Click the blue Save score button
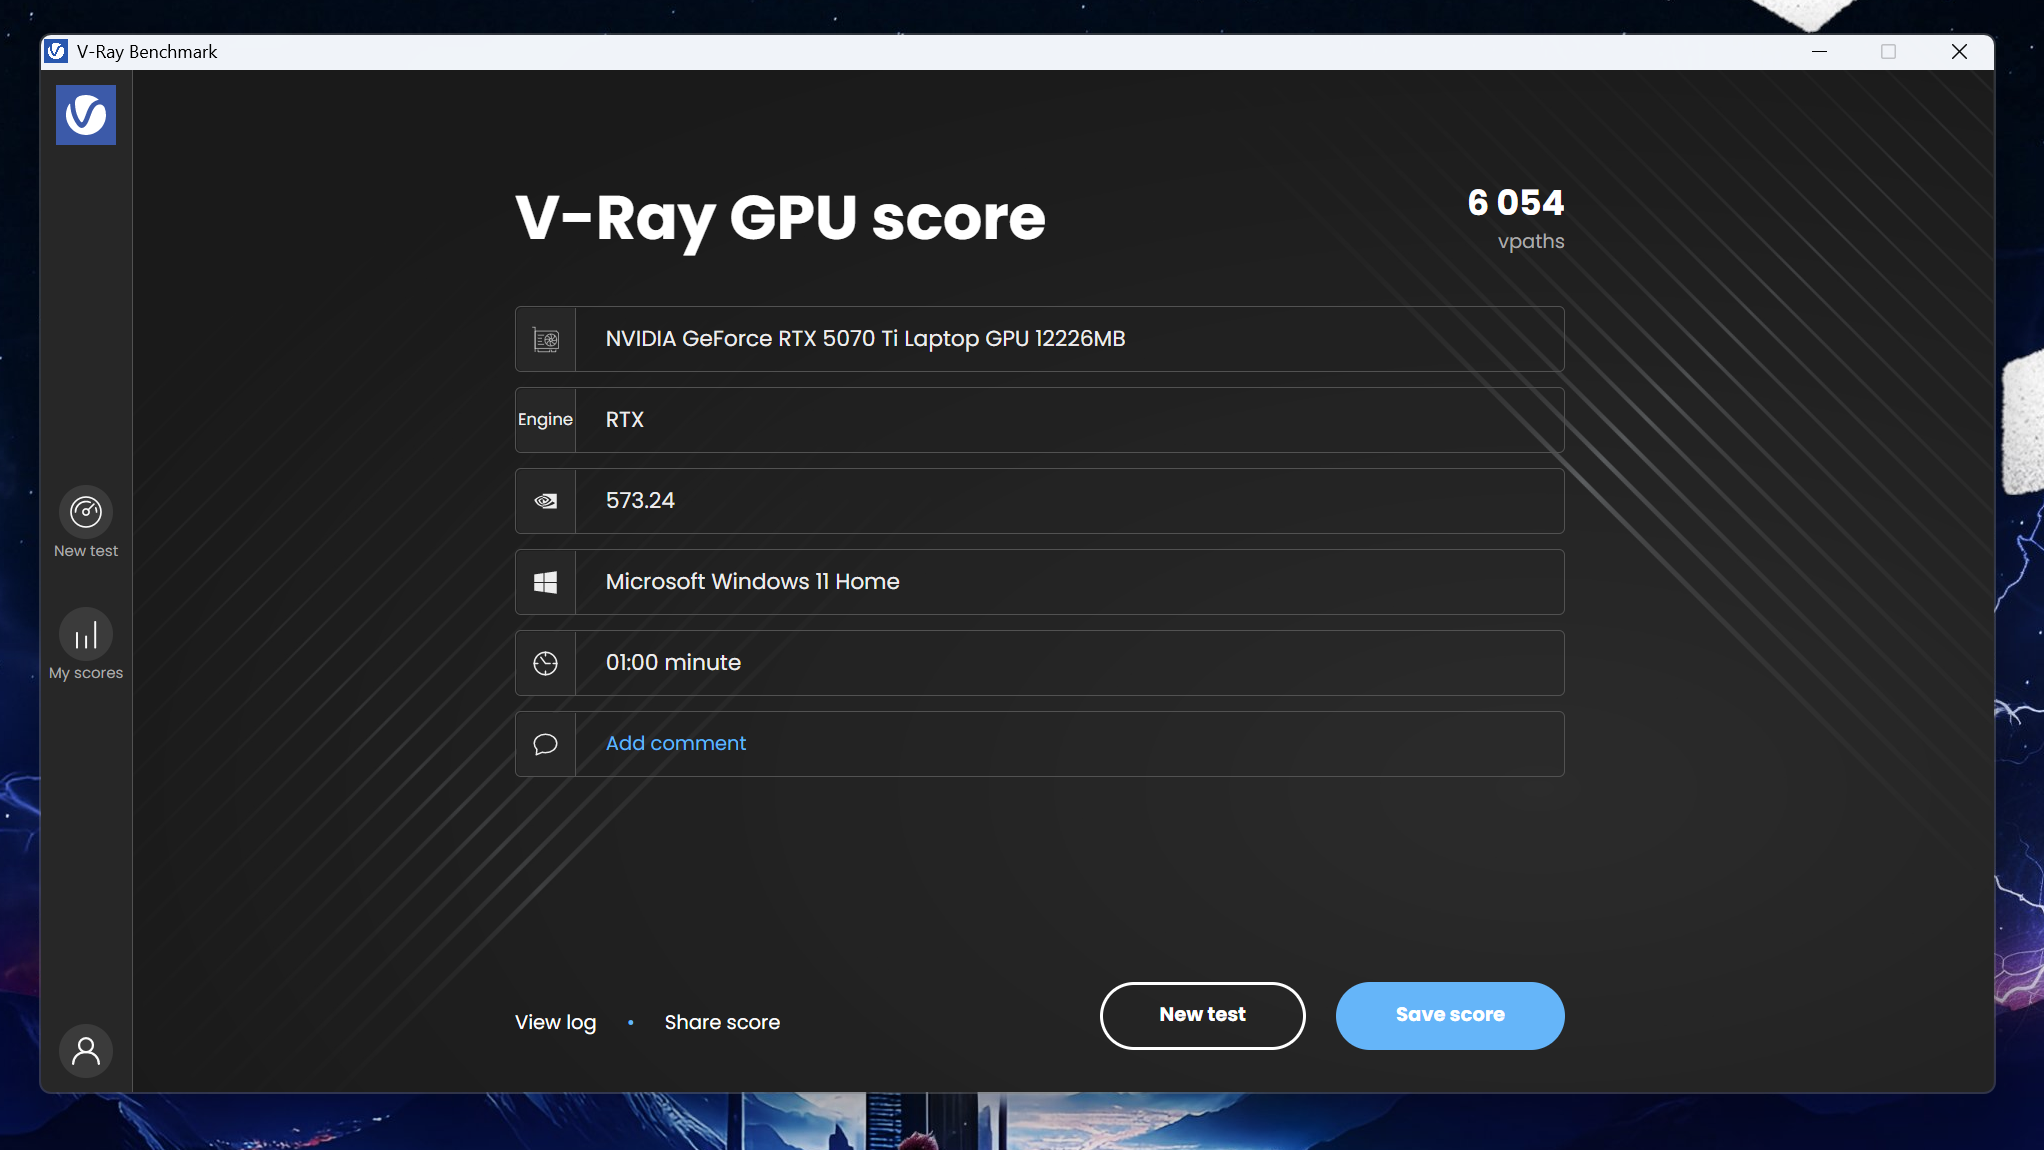 coord(1450,1015)
